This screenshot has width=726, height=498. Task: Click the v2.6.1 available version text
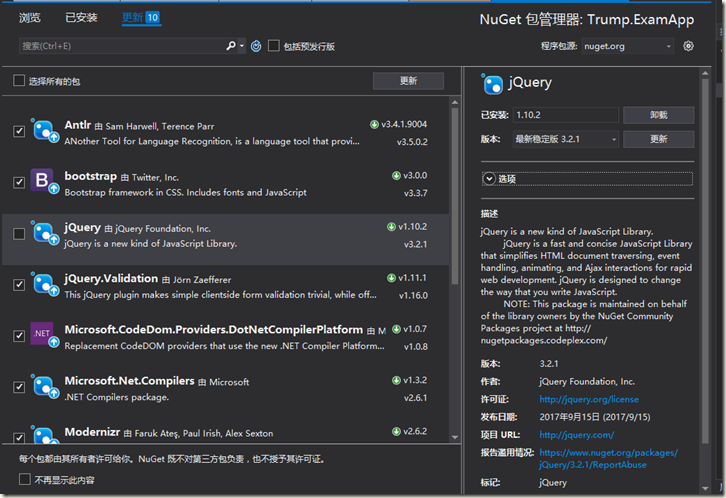tap(415, 398)
